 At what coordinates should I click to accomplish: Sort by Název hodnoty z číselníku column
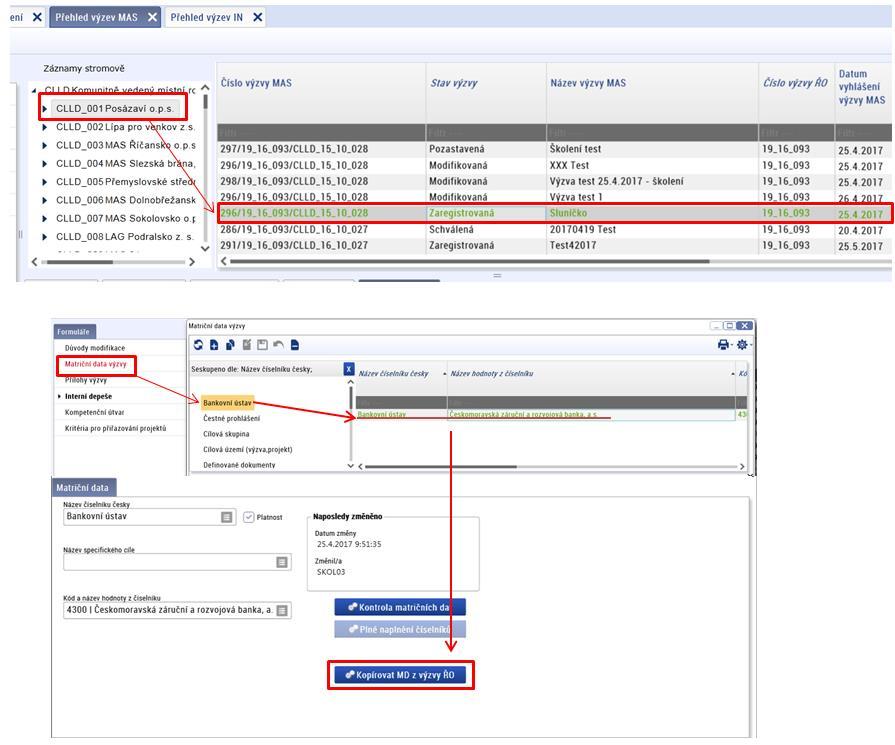[x=591, y=373]
